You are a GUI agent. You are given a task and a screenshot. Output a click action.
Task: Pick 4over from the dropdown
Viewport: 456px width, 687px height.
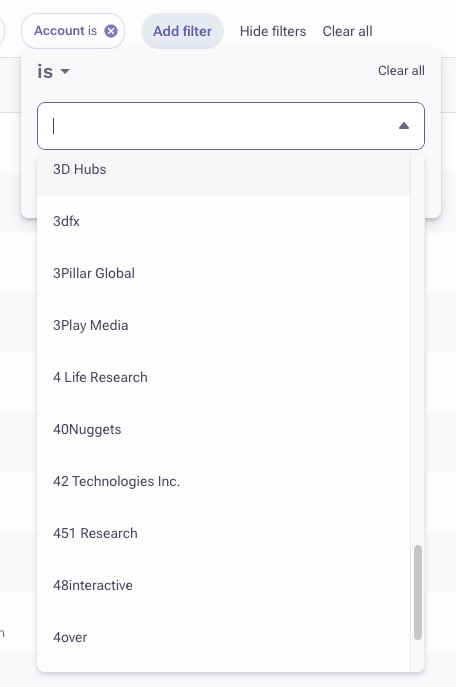(223, 637)
